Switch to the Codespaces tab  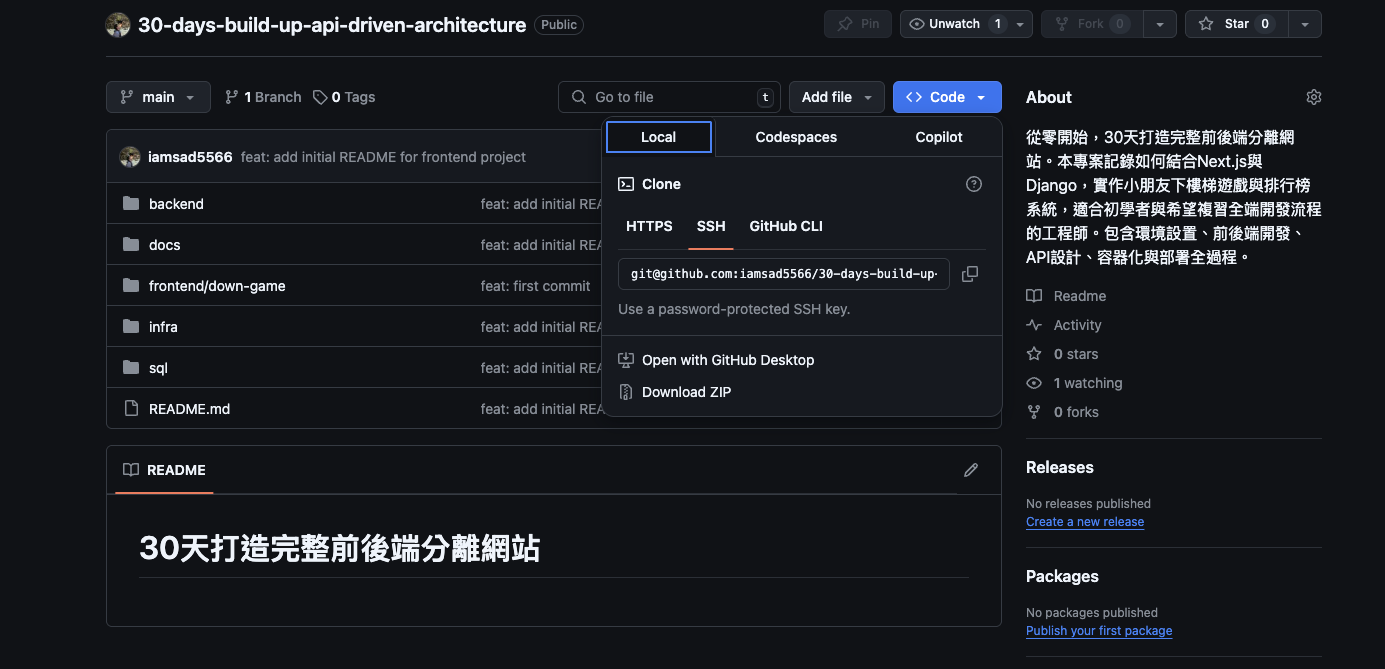point(796,137)
